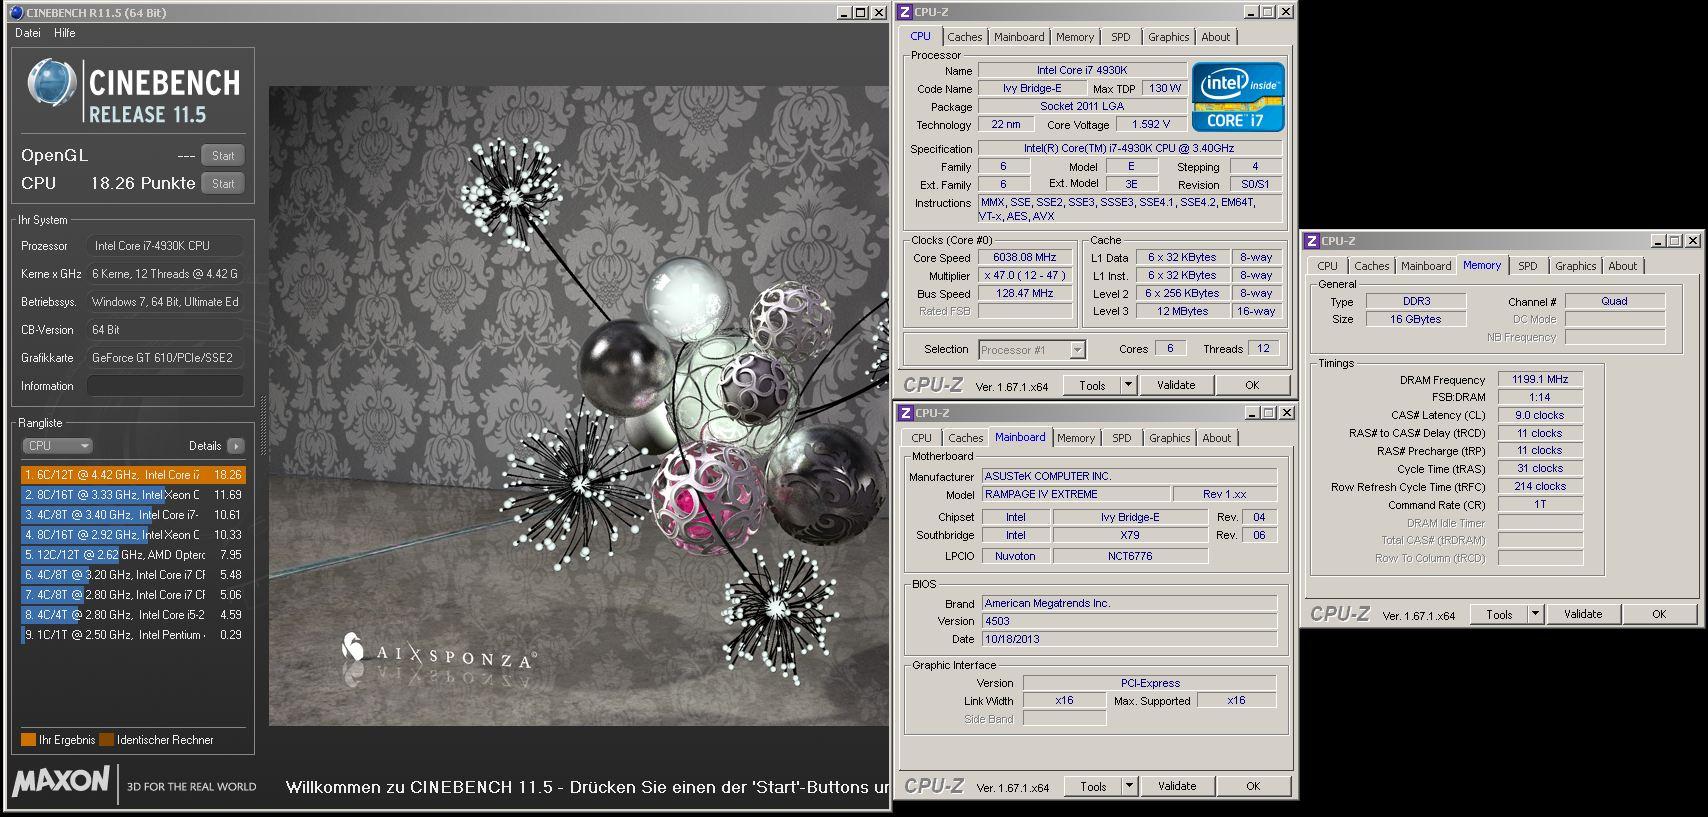Select ranking entry 8C/16T @ 3.33 GHz Xeon
1708x817 pixels.
coord(133,495)
